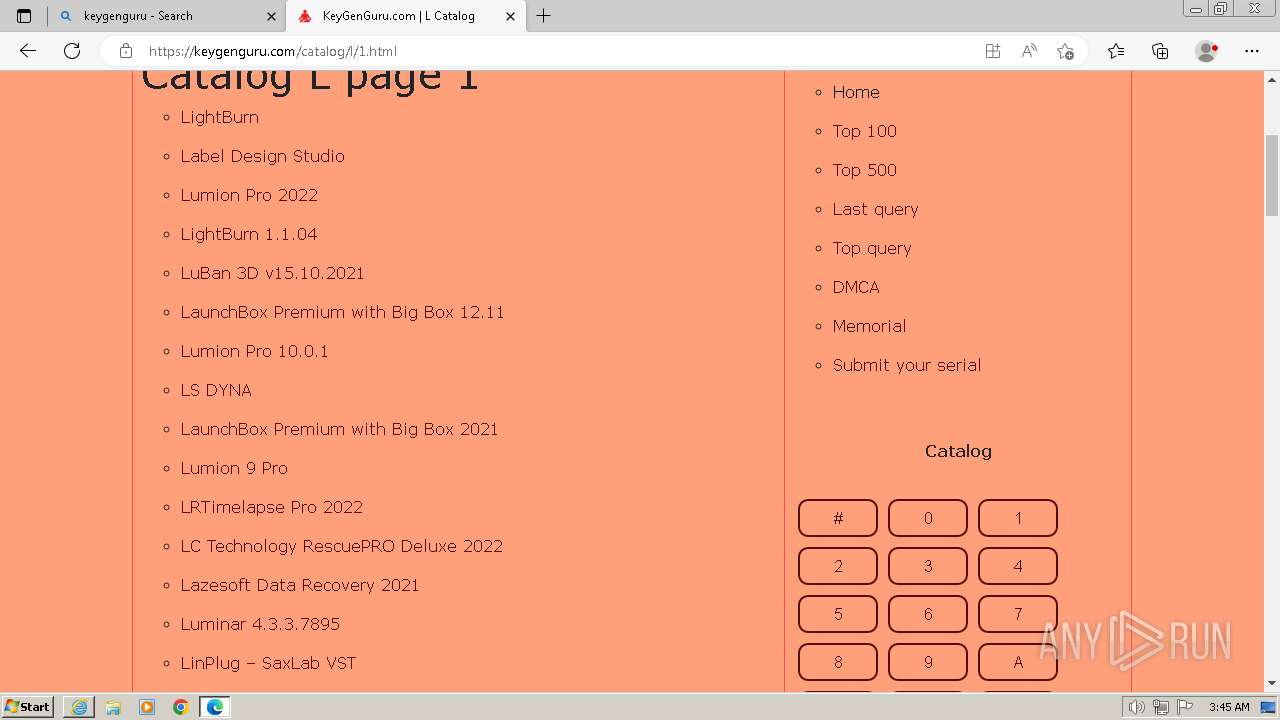Select the KeyGenGuru.com L Catalog tab
1280x720 pixels.
point(406,16)
